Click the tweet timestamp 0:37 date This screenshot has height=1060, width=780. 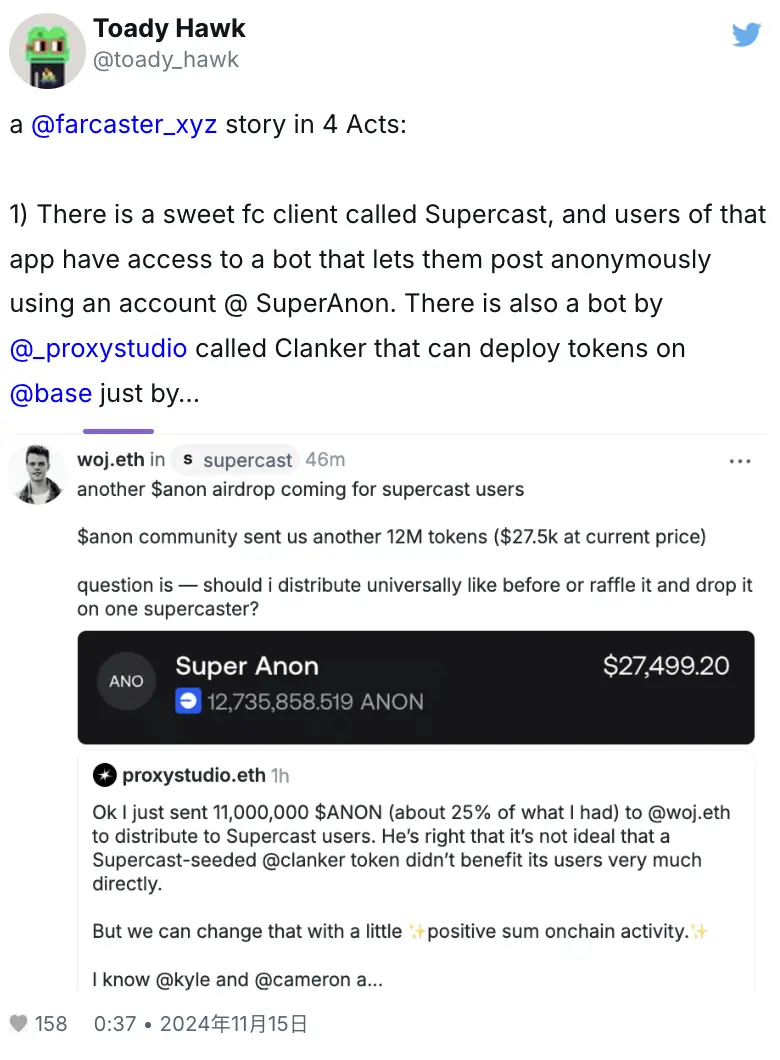200,1024
